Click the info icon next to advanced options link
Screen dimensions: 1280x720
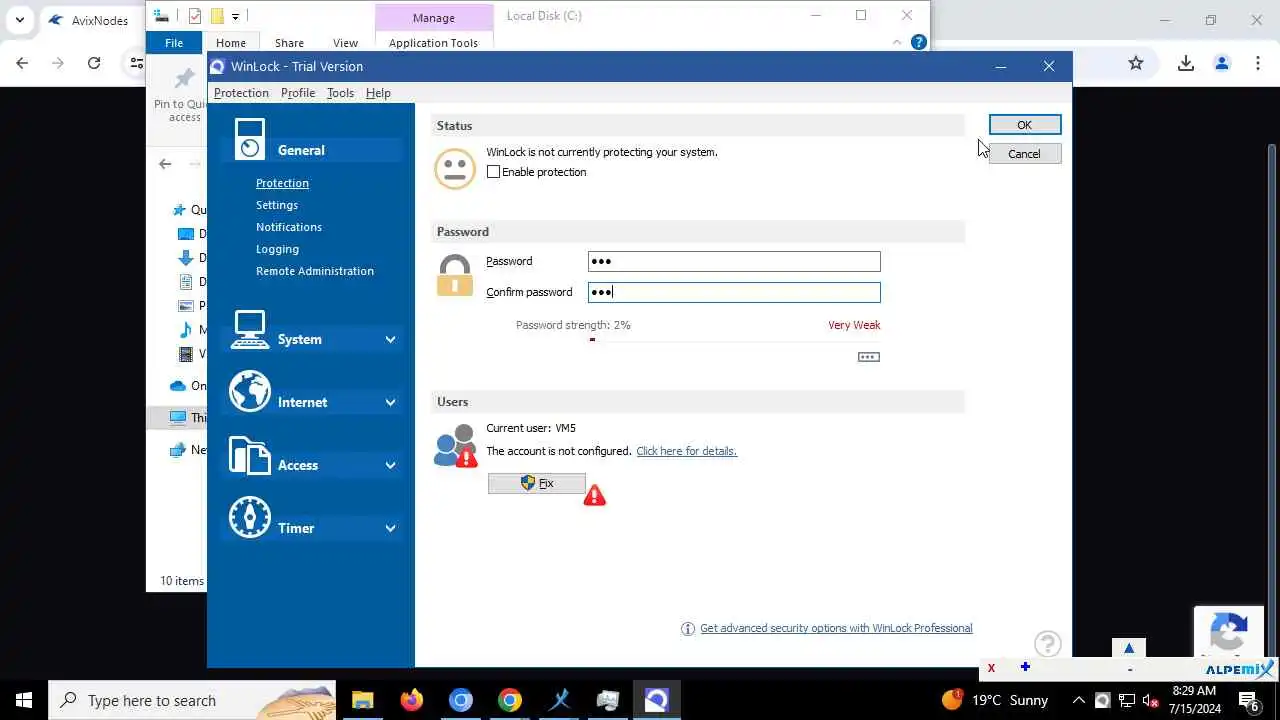tap(688, 629)
